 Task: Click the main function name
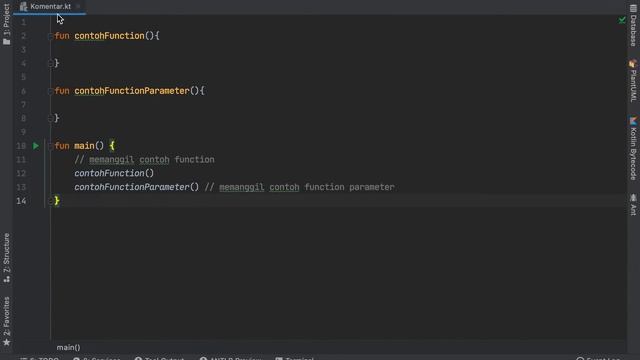tap(84, 146)
